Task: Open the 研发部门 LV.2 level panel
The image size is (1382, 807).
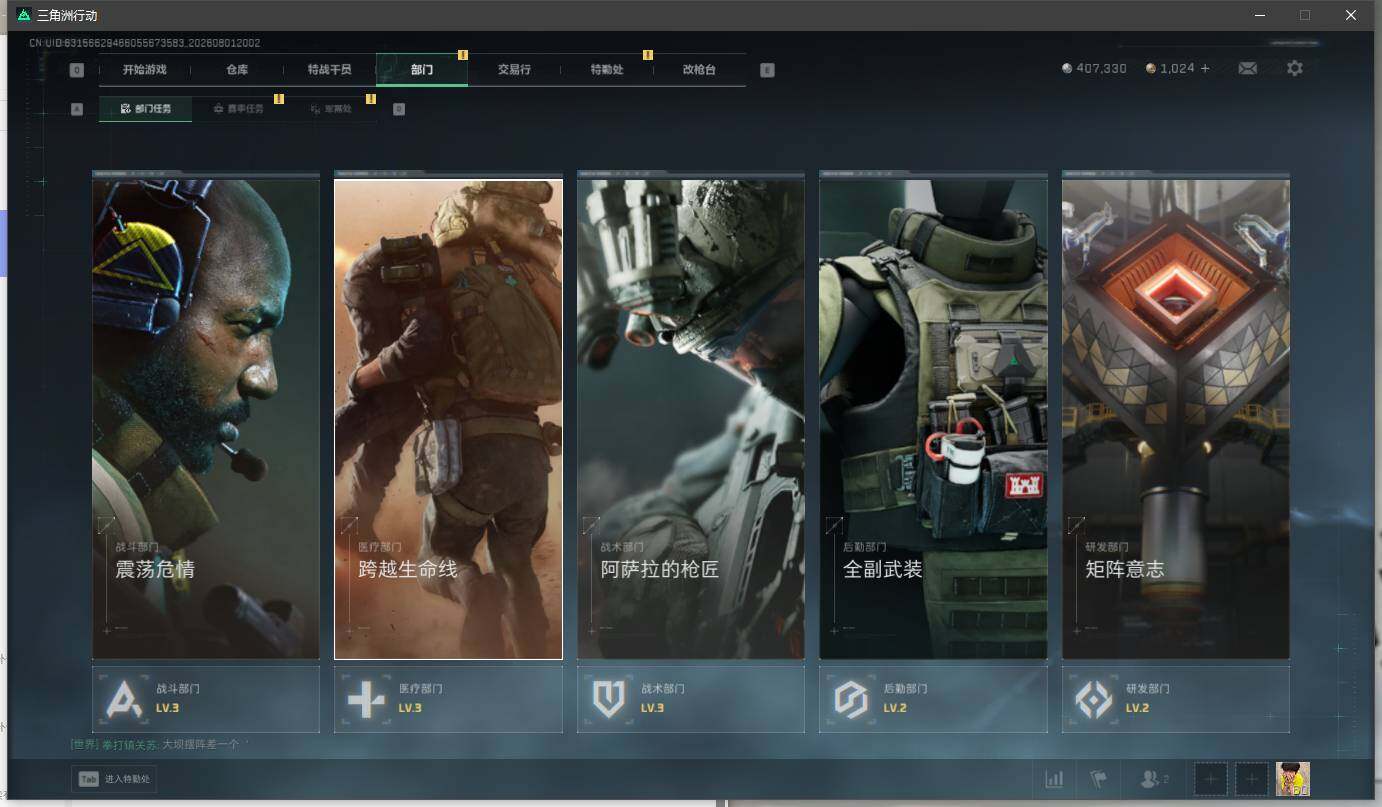Action: tap(1175, 699)
